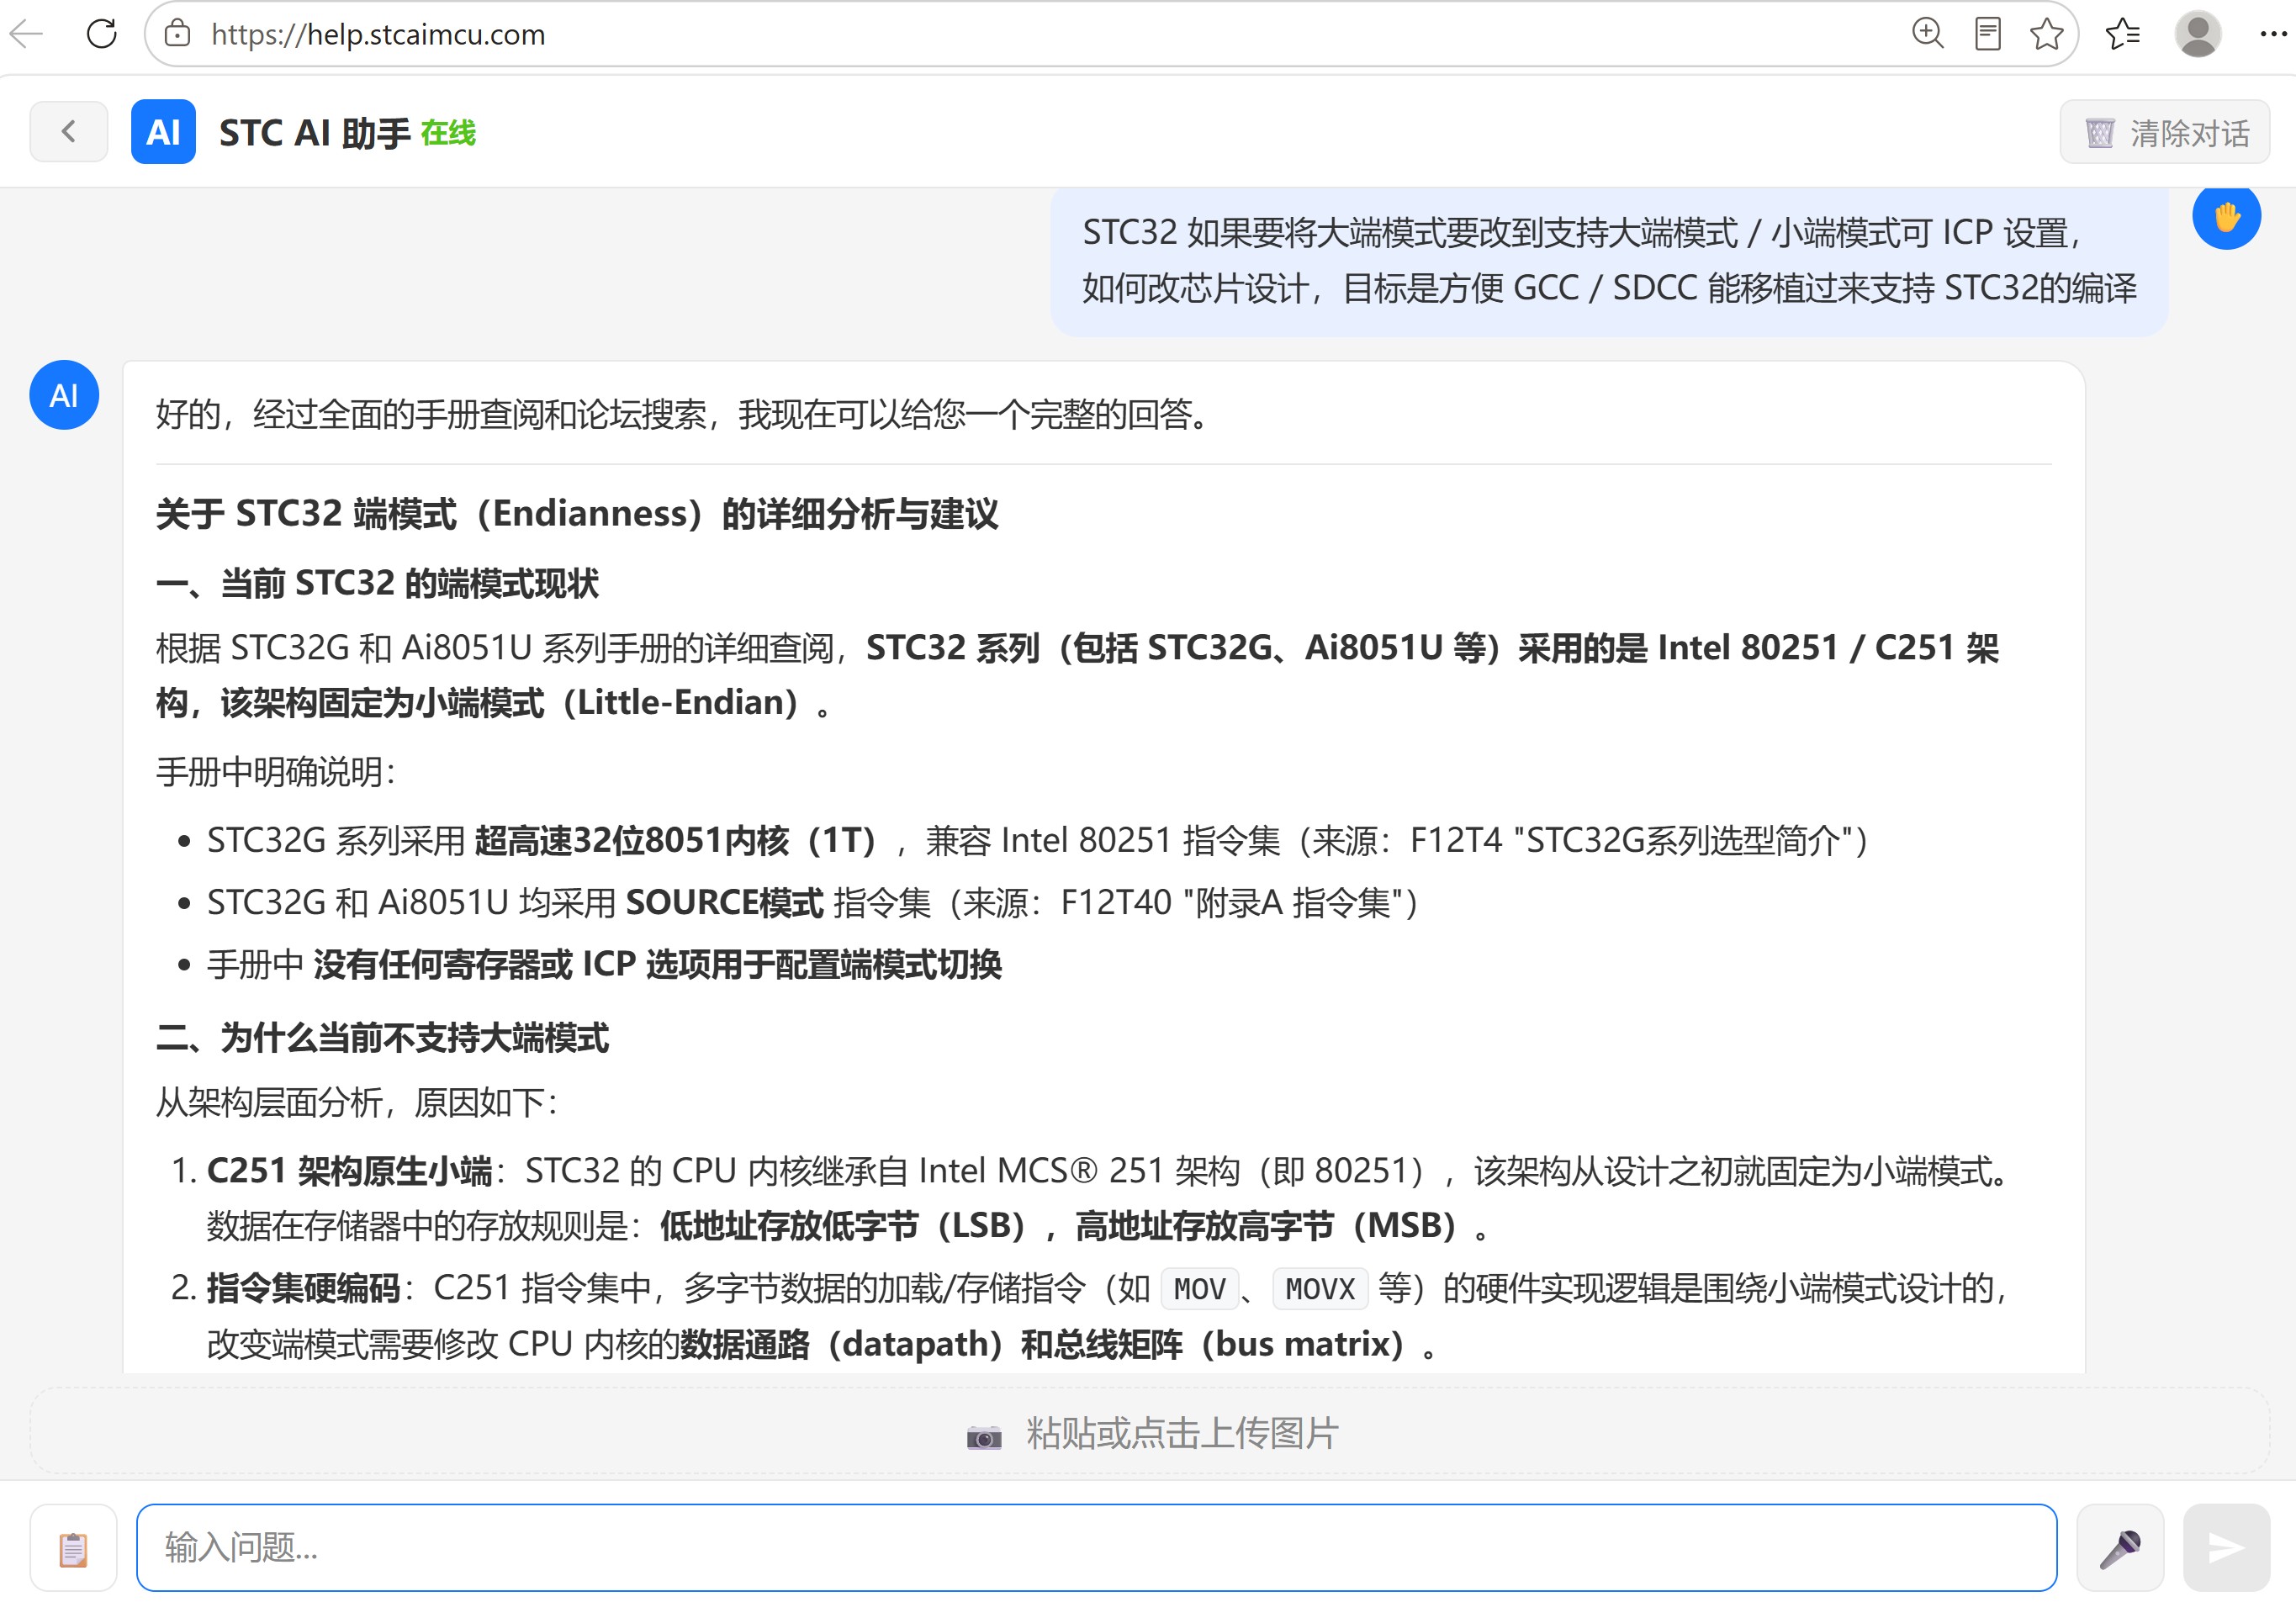Click the user hand avatar icon
This screenshot has height=1602, width=2296.
[x=2226, y=217]
